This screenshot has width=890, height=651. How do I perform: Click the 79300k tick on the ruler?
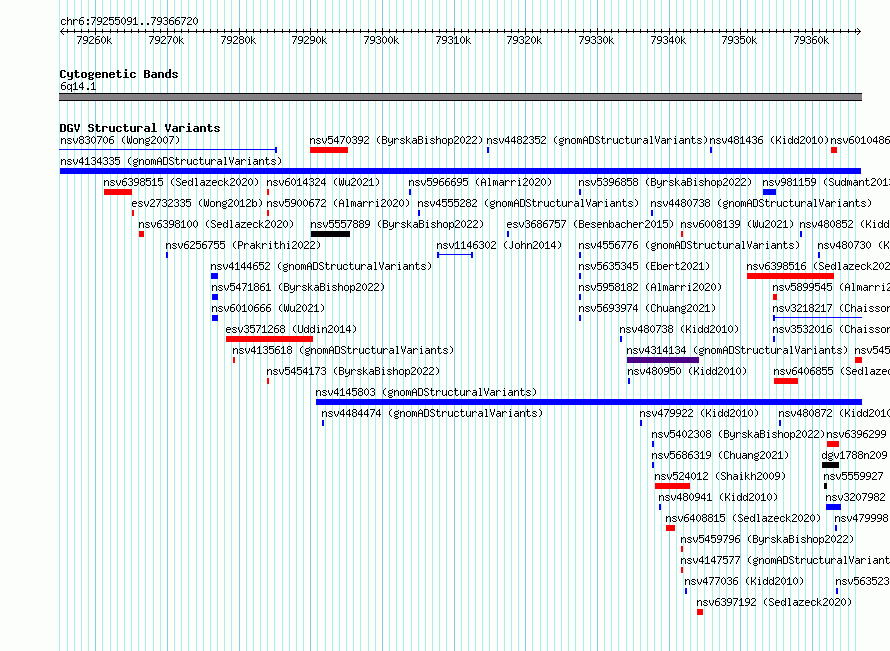point(381,40)
